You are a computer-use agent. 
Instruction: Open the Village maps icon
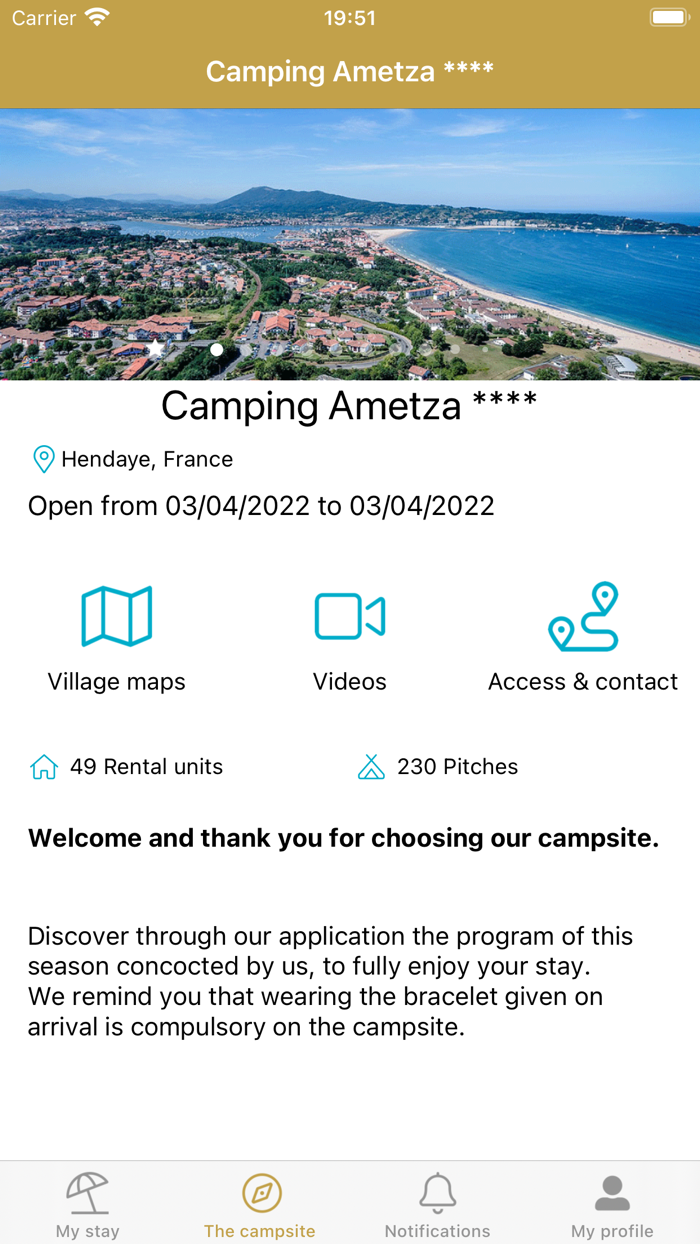pyautogui.click(x=116, y=615)
